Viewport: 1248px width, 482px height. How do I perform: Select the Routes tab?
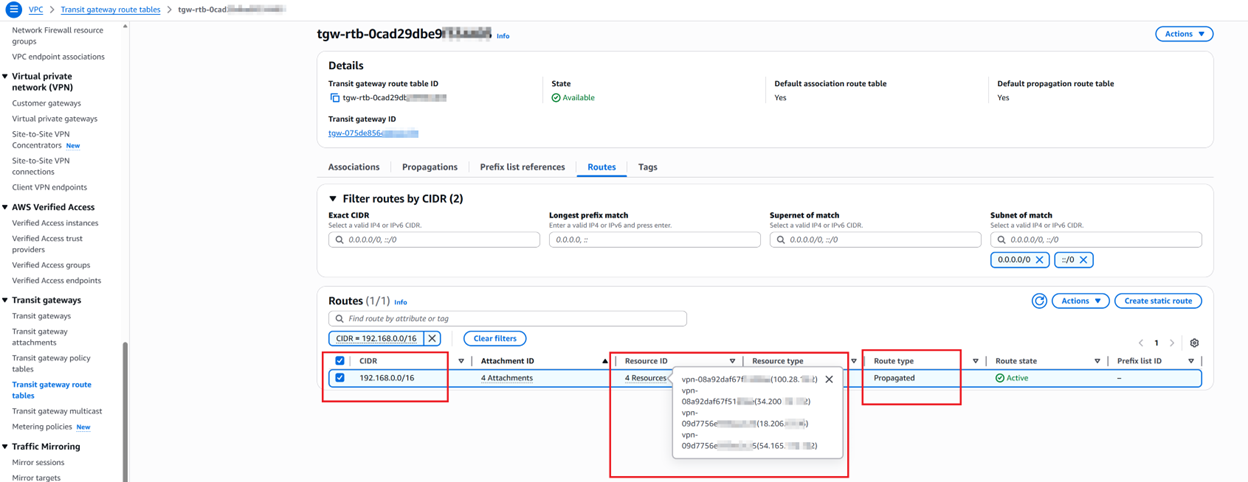[602, 167]
